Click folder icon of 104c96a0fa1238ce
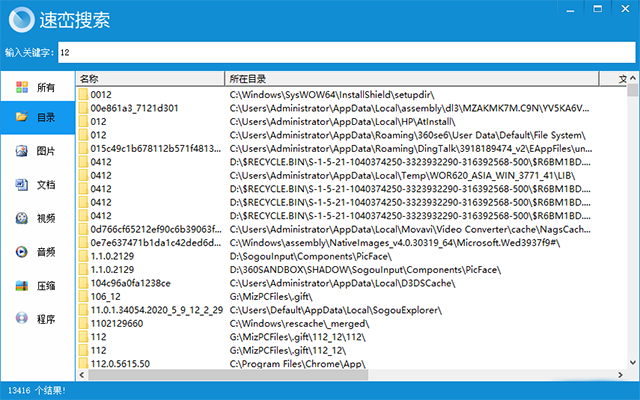 (83, 283)
